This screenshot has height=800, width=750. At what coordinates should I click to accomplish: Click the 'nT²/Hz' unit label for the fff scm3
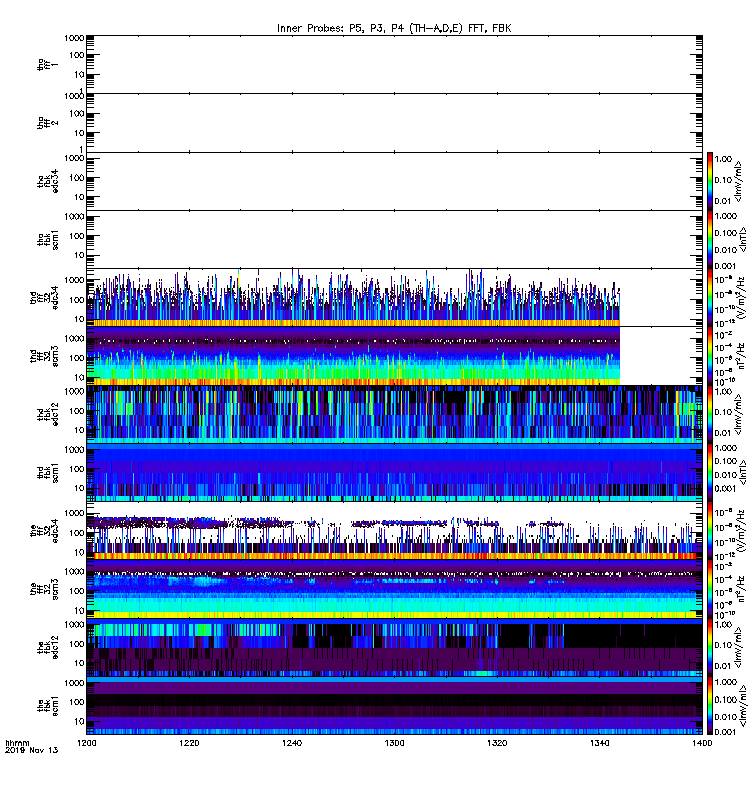pos(741,589)
